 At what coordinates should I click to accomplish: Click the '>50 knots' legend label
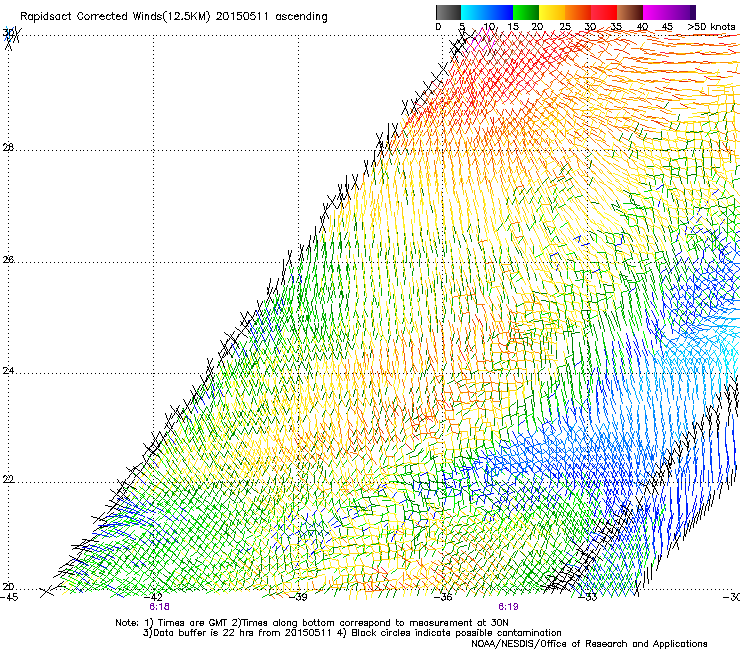[711, 27]
